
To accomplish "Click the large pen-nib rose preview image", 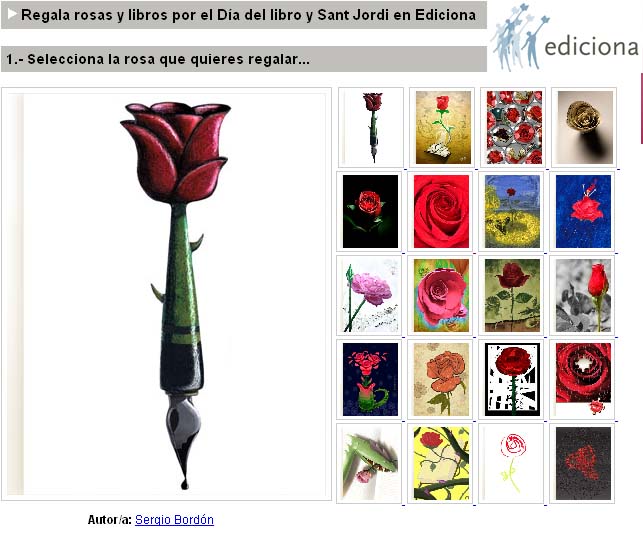I will coord(166,294).
